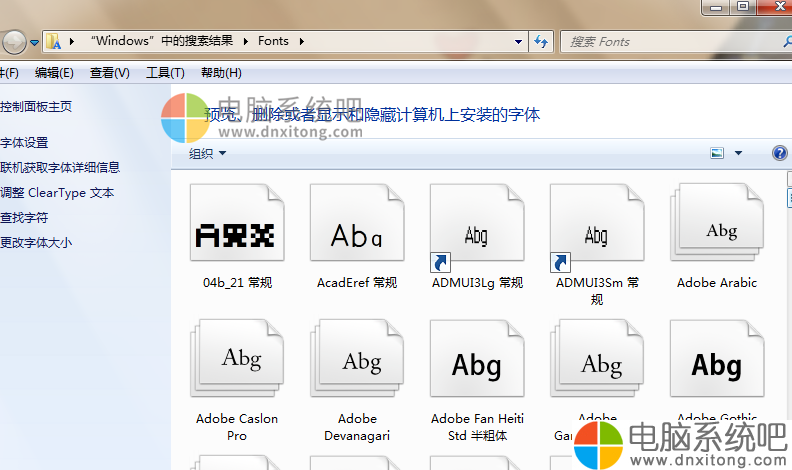Image resolution: width=792 pixels, height=470 pixels.
Task: Open the help question mark icon
Action: [779, 153]
